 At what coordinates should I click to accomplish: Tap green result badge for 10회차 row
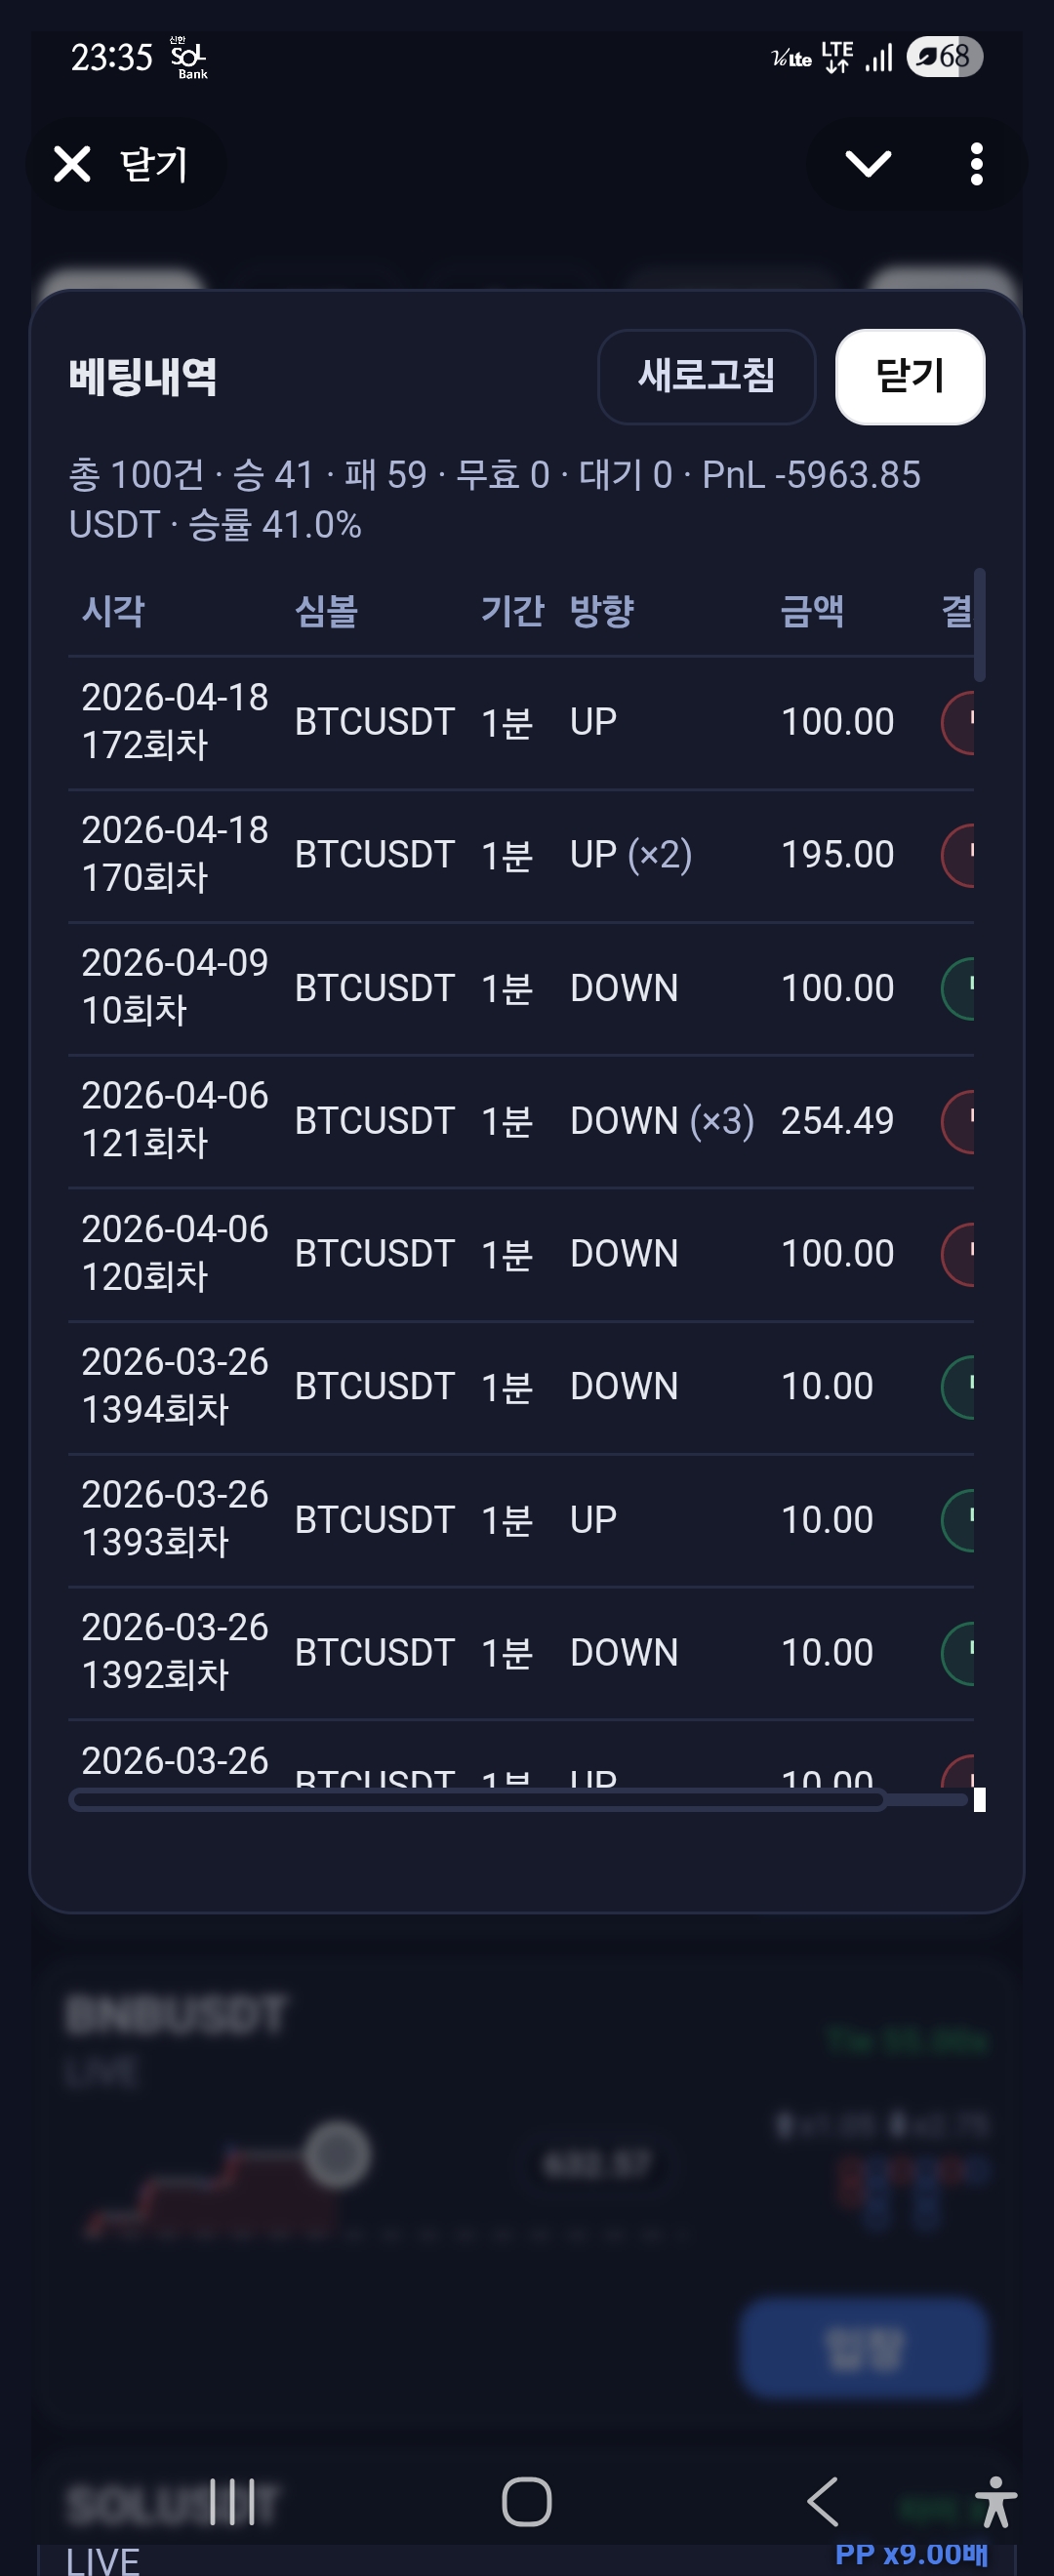click(958, 988)
